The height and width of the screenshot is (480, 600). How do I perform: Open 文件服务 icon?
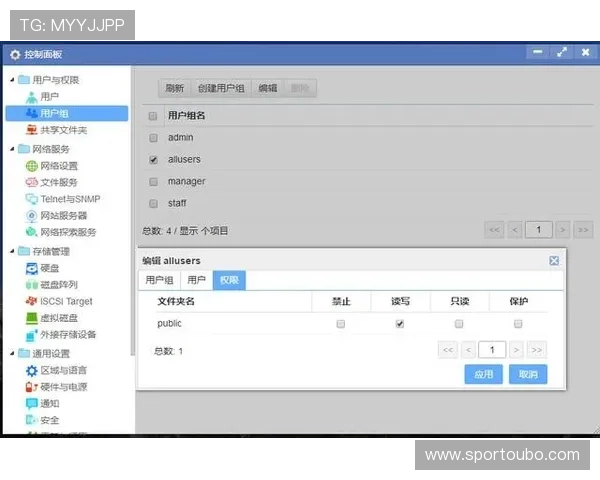(31, 182)
